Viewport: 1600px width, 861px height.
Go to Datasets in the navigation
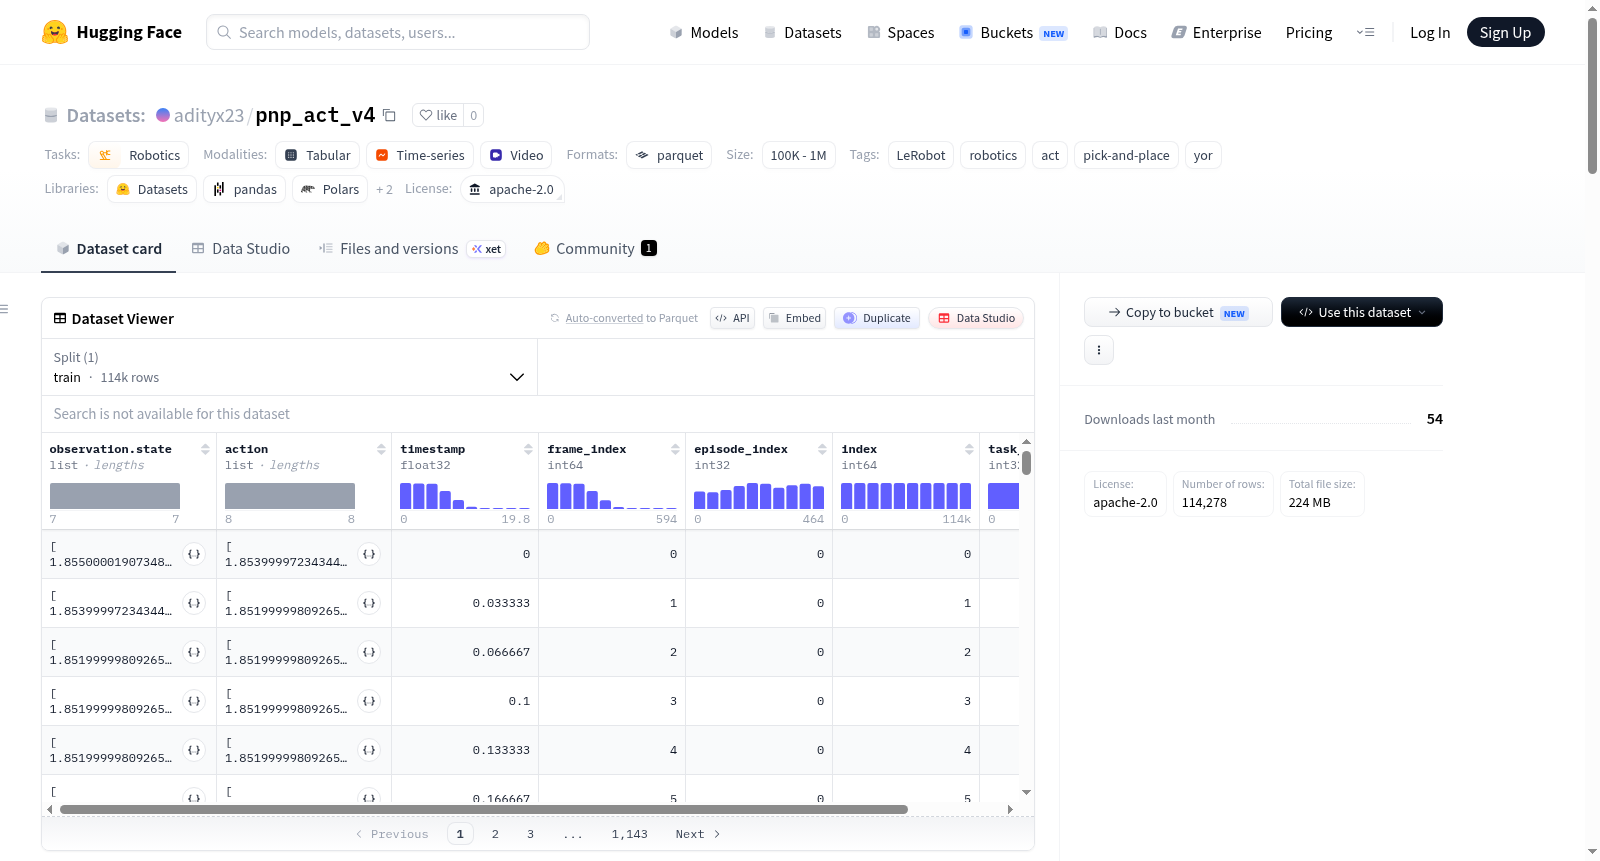pyautogui.click(x=802, y=32)
